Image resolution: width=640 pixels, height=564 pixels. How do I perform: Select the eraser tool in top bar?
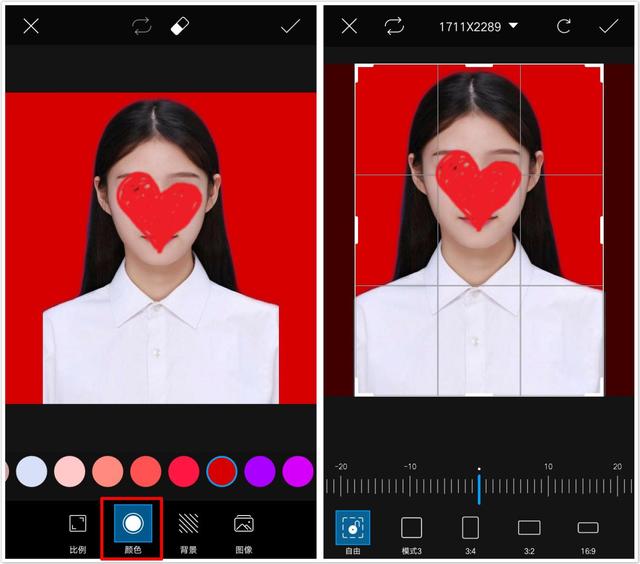click(180, 26)
